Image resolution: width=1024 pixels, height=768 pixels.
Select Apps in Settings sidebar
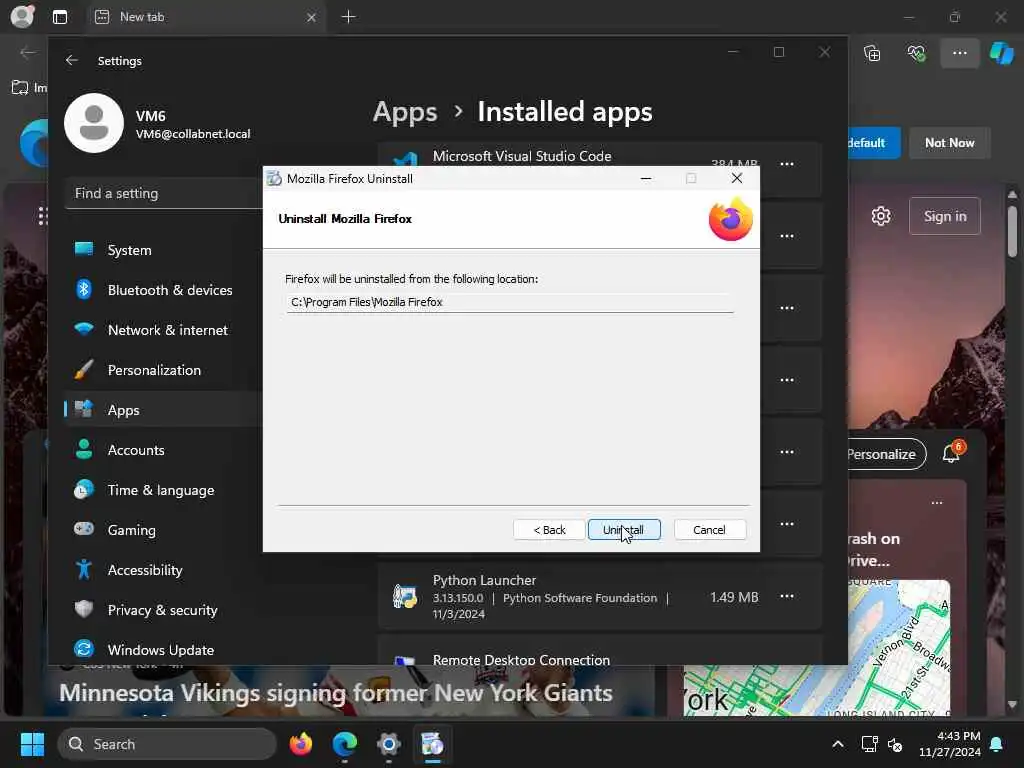tap(163, 410)
